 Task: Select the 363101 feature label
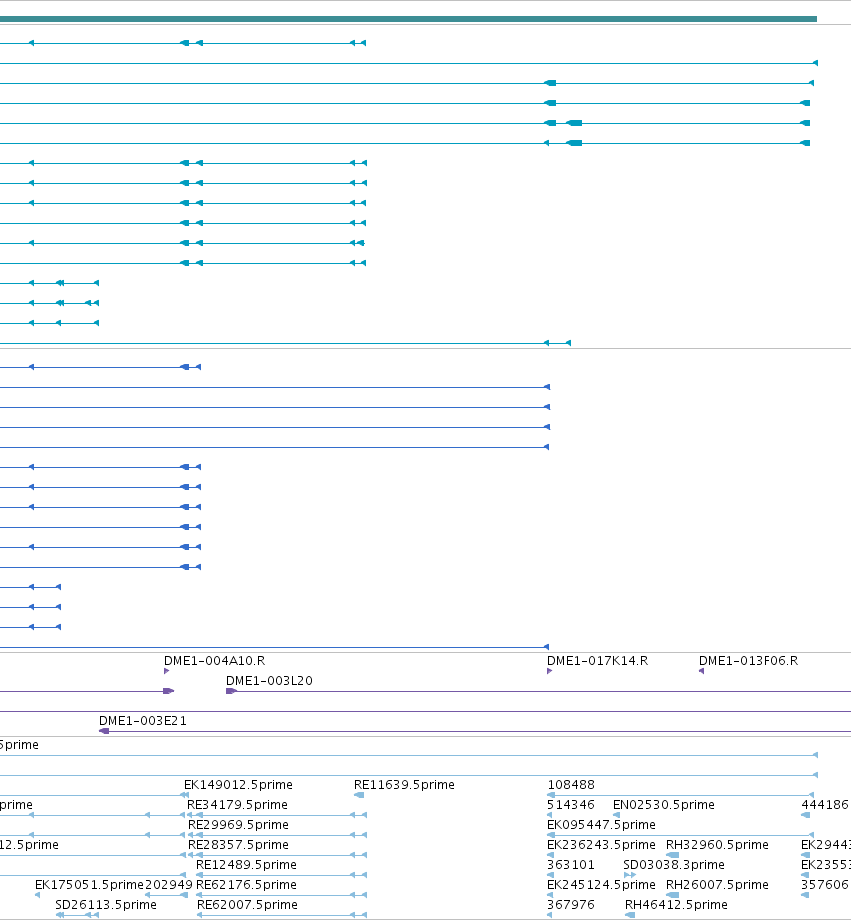pyautogui.click(x=571, y=864)
